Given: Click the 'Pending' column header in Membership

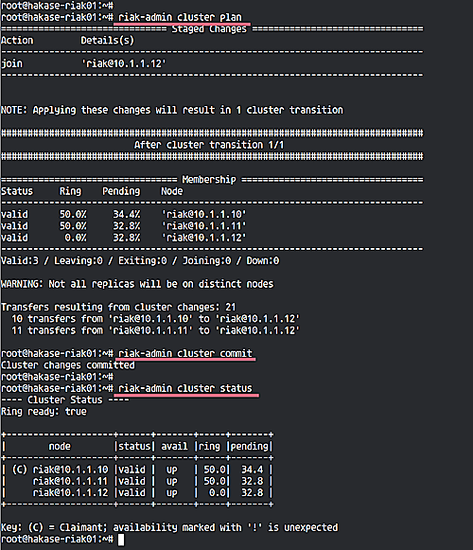Looking at the screenshot, I should (121, 191).
